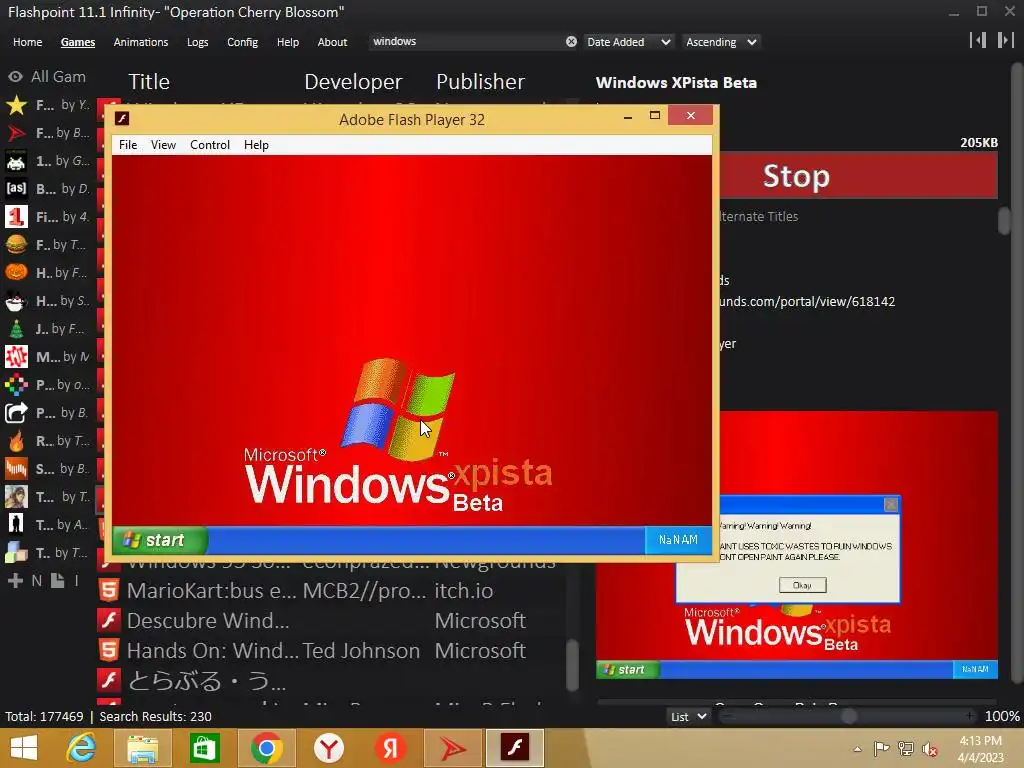Click the game list scrollbar thumb
This screenshot has width=1024, height=768.
573,664
